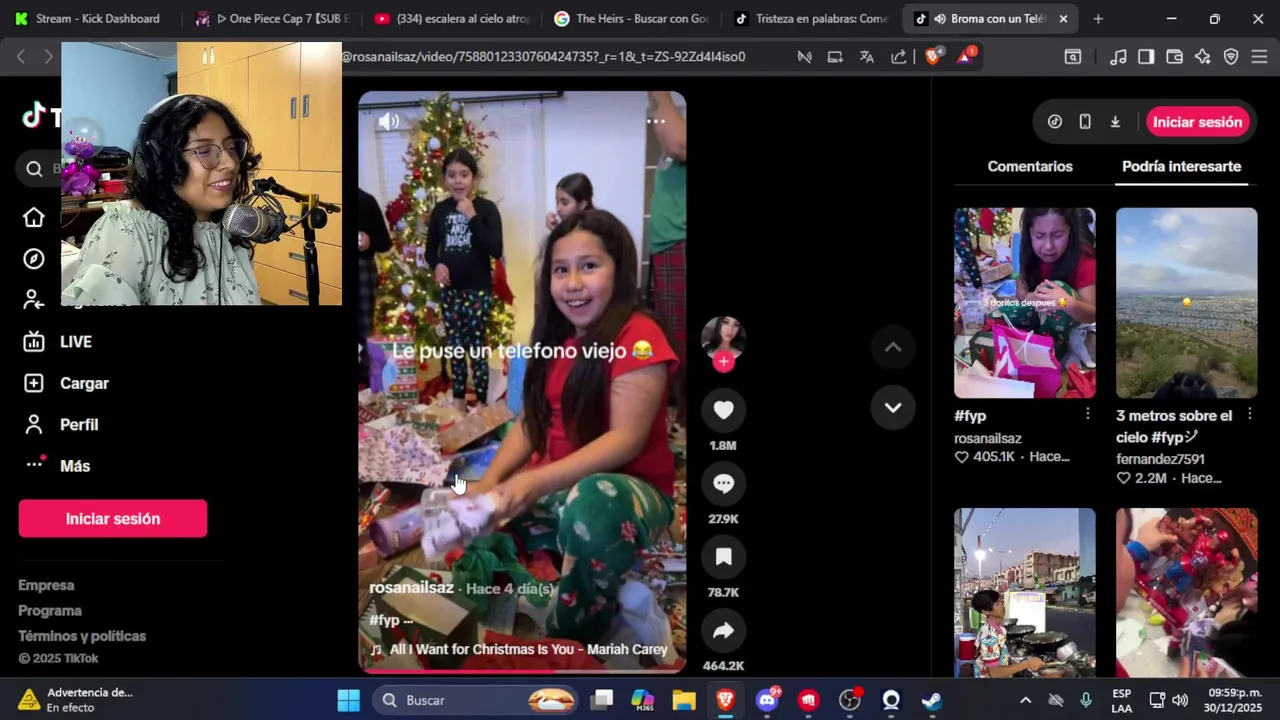The height and width of the screenshot is (720, 1280).
Task: Click the install app screen icon in address bar
Action: 835,57
